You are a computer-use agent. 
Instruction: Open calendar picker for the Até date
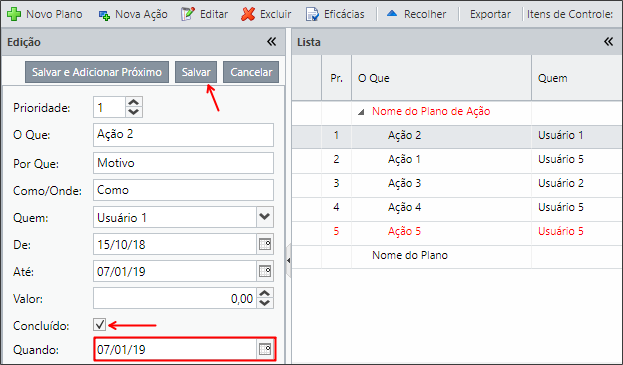click(265, 271)
